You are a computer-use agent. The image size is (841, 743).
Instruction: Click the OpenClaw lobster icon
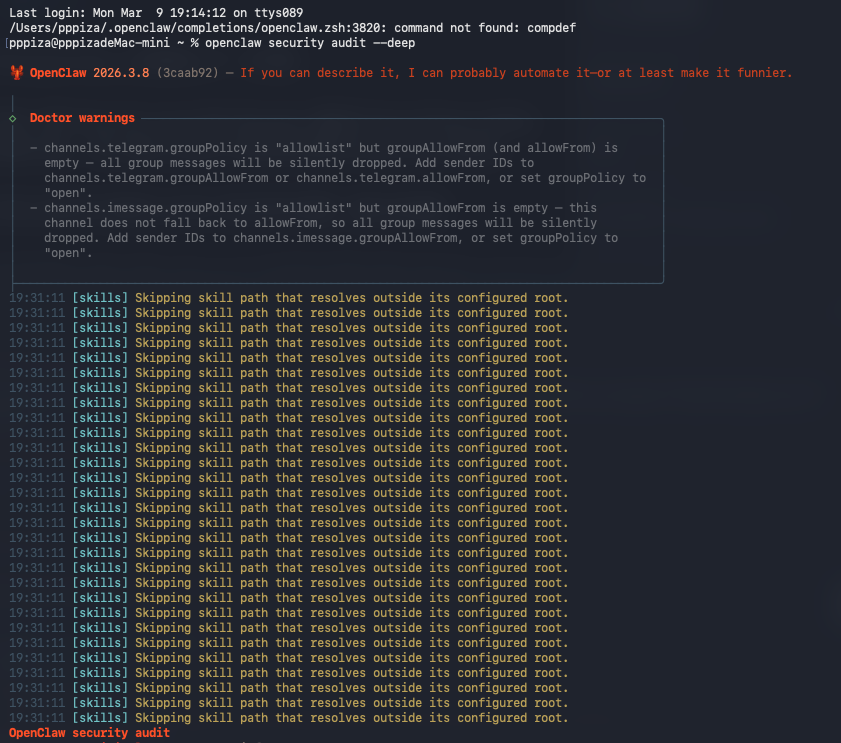coord(17,72)
